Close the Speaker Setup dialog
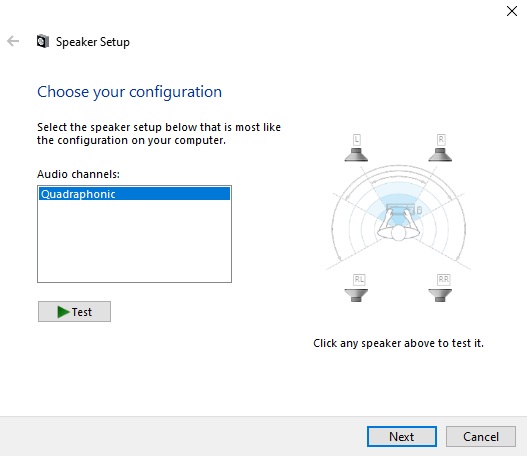The height and width of the screenshot is (456, 527). (512, 11)
